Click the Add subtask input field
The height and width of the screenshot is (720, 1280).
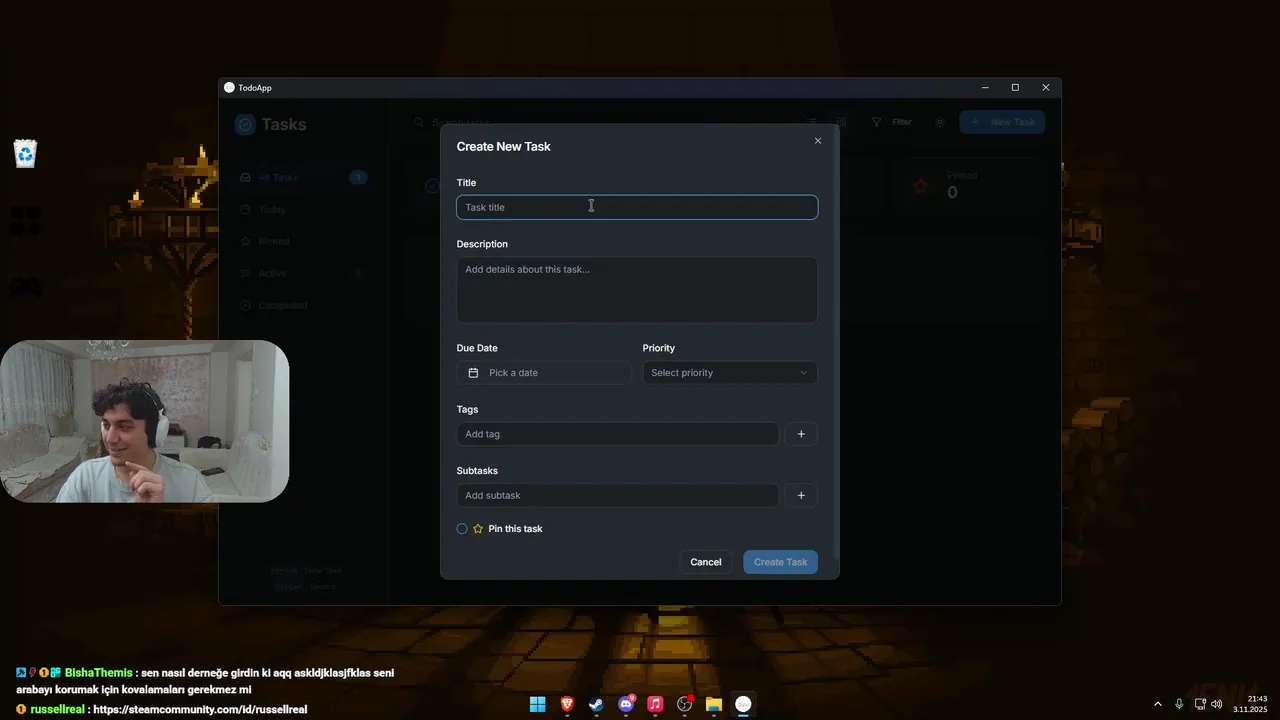pos(617,495)
